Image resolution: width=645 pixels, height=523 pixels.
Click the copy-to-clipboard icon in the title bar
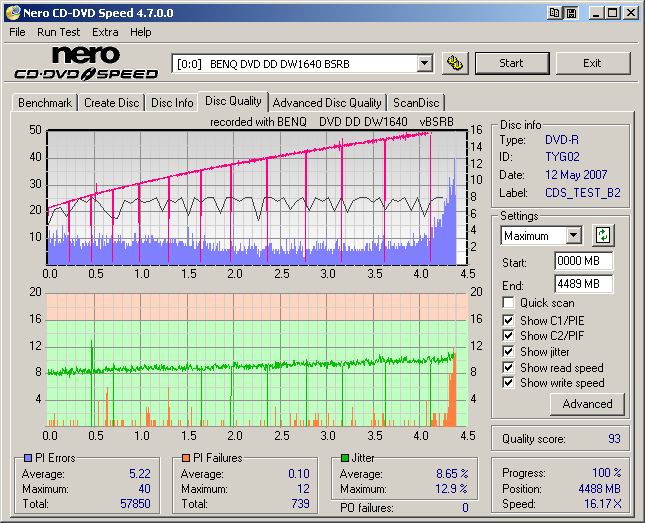555,13
